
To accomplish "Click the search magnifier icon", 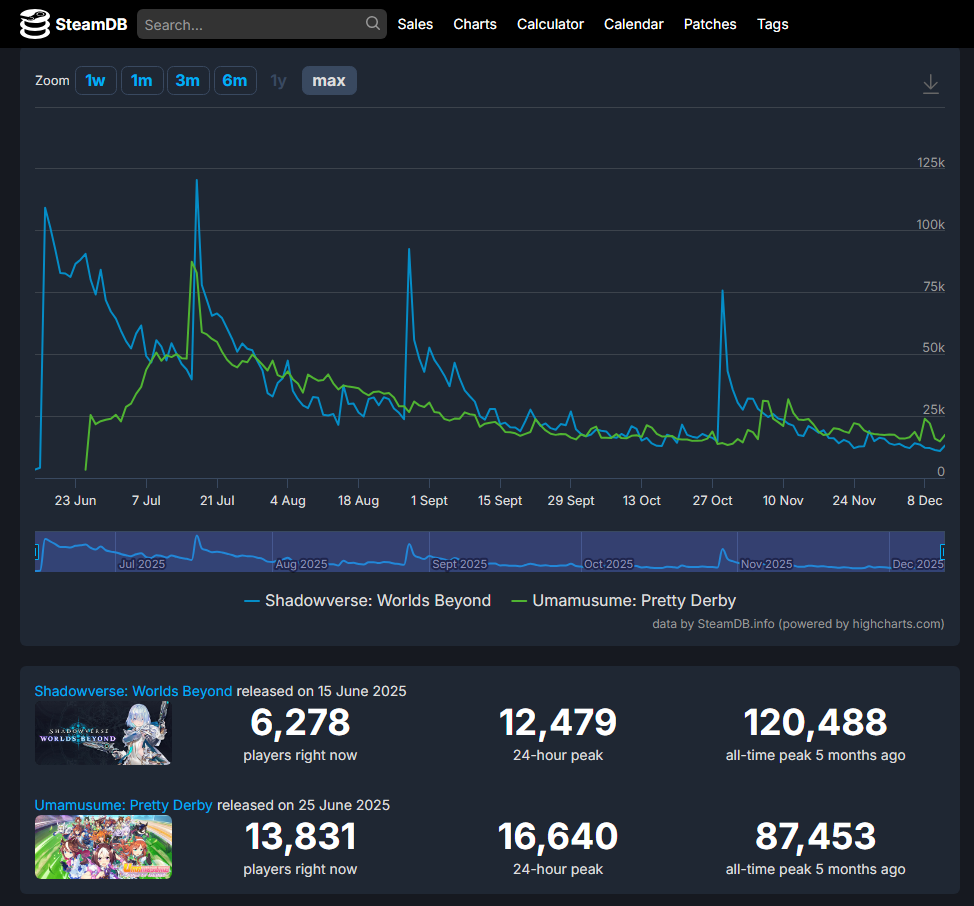I will [373, 24].
